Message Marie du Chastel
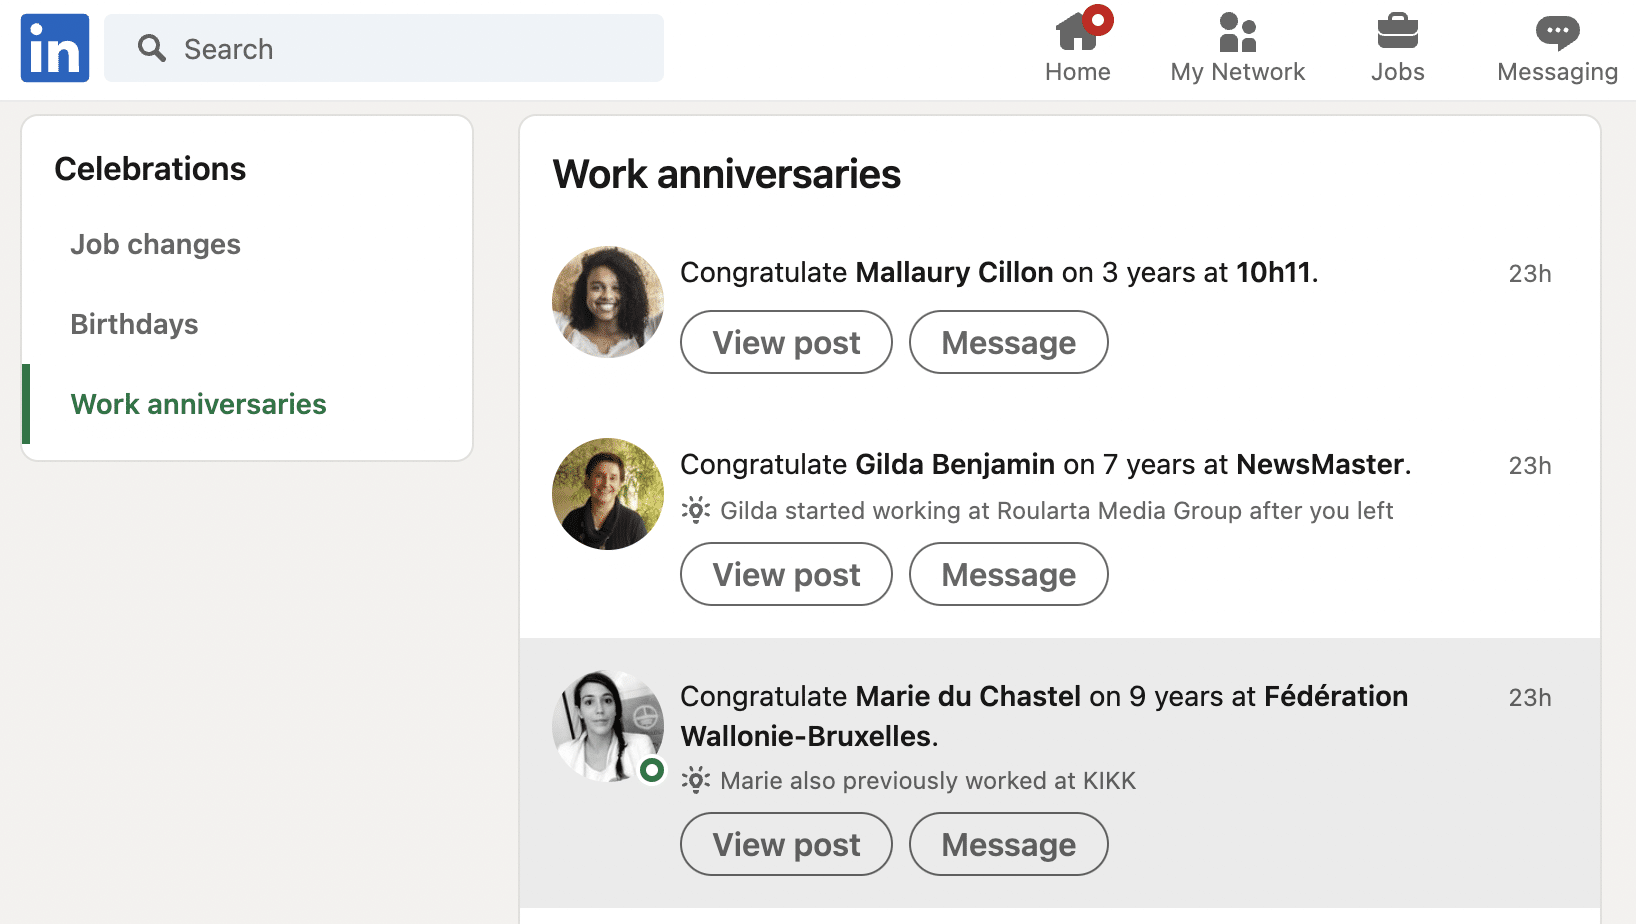1636x924 pixels. [x=1008, y=844]
